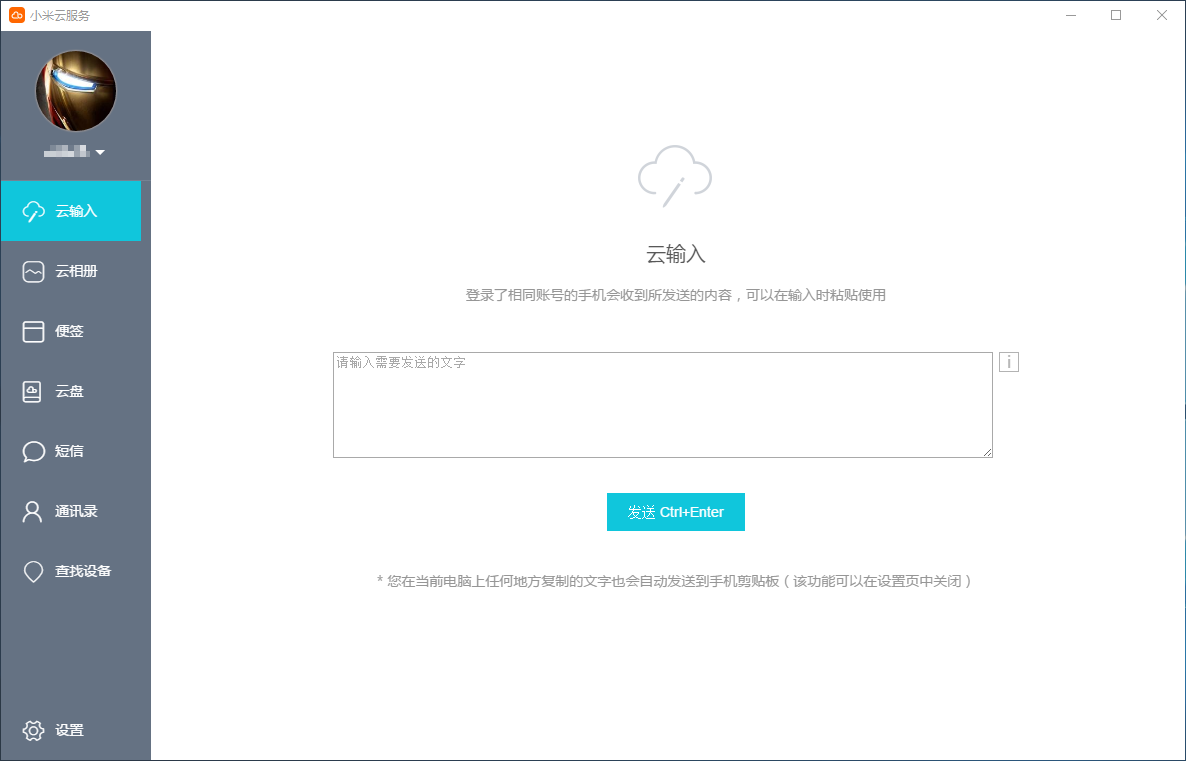Open the 查找设备 label in sidebar
This screenshot has width=1186, height=761.
pyautogui.click(x=83, y=571)
